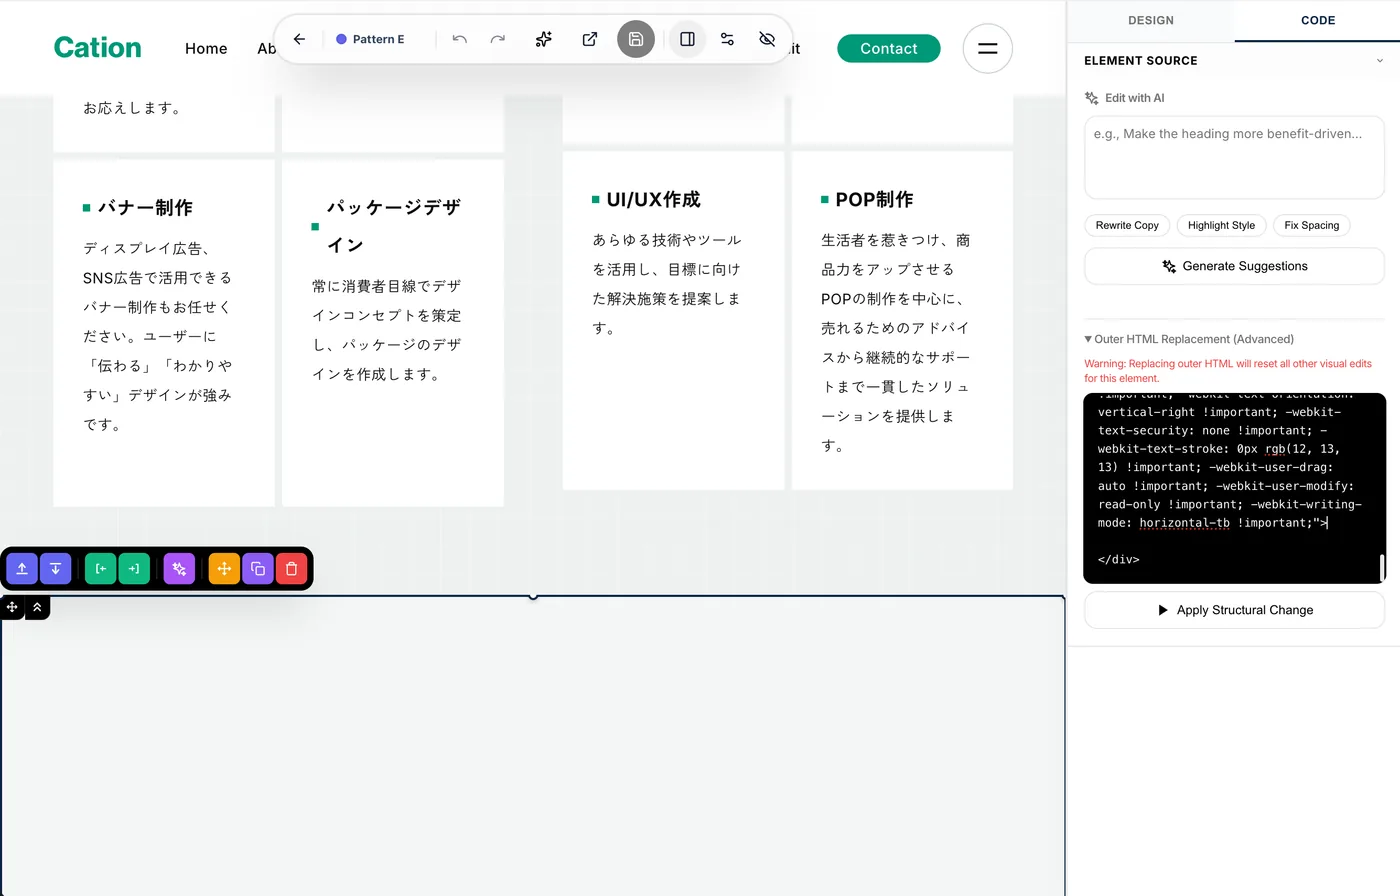
Task: Click the UI/UX作成 description paragraph
Action: pos(667,284)
